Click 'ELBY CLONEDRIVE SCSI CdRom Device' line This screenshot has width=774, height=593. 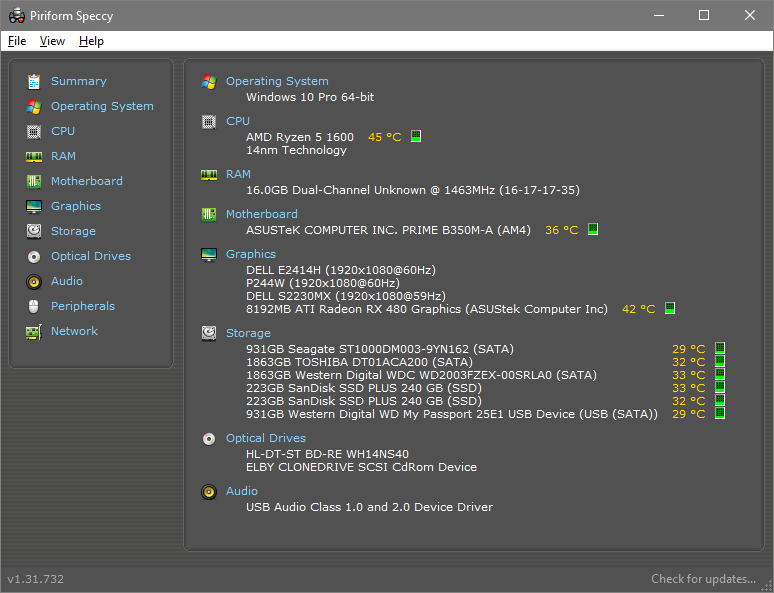[x=361, y=467]
